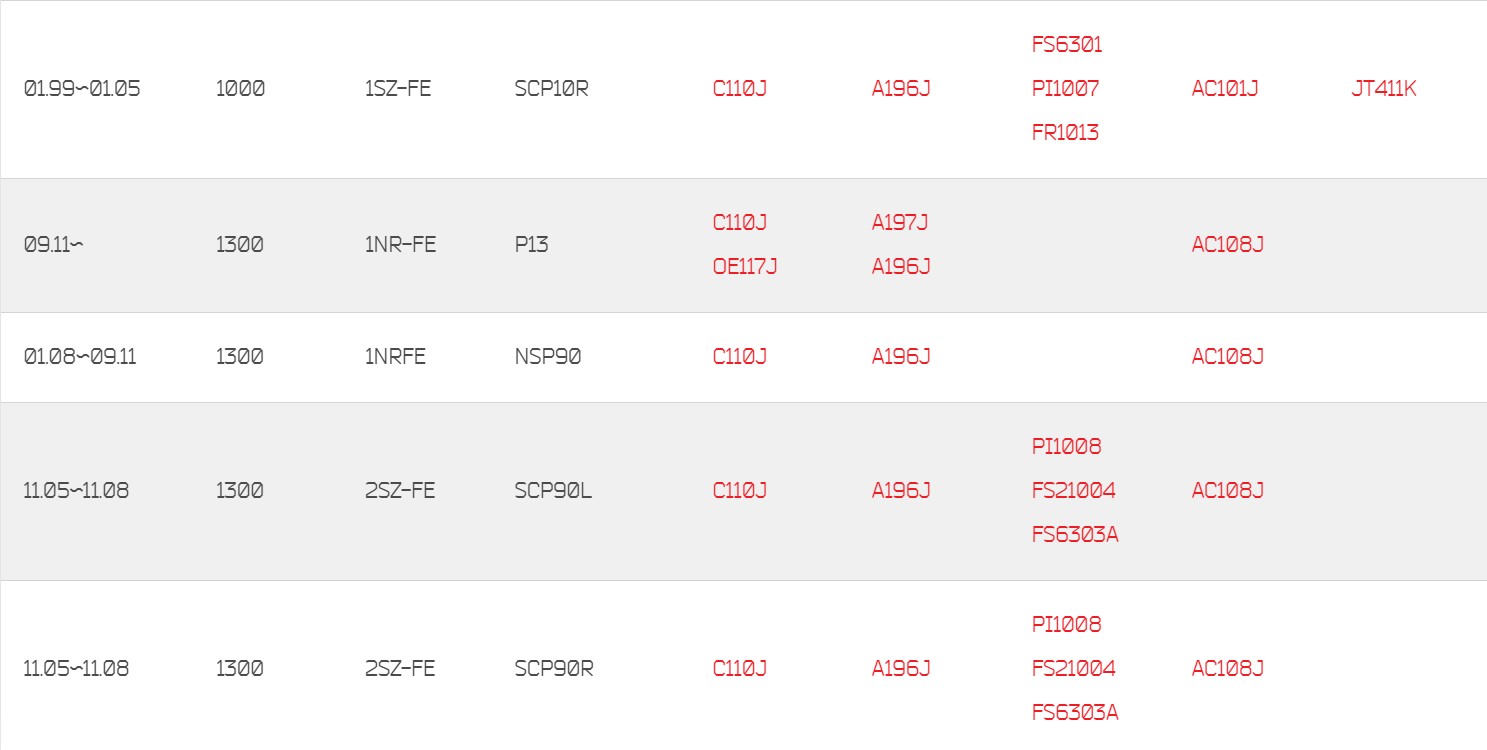Click A196J in the SCP10R row
Viewport: 1487px width, 750px height.
click(x=901, y=88)
